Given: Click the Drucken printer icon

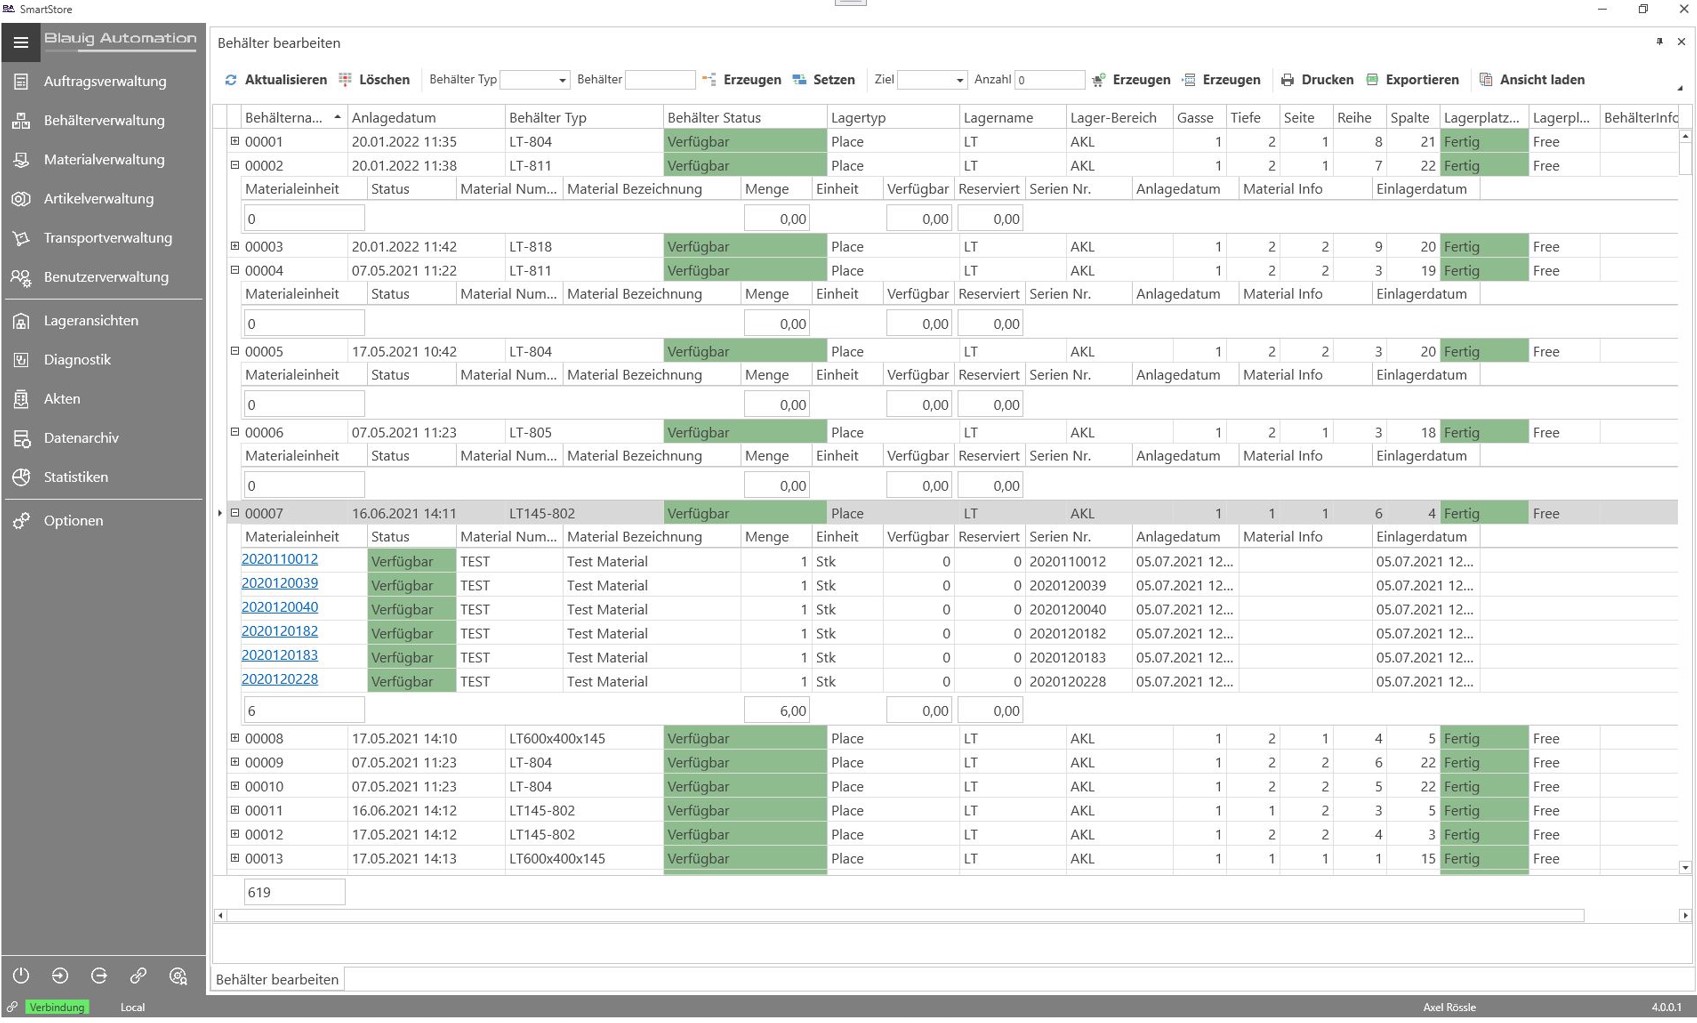Looking at the screenshot, I should 1287,80.
